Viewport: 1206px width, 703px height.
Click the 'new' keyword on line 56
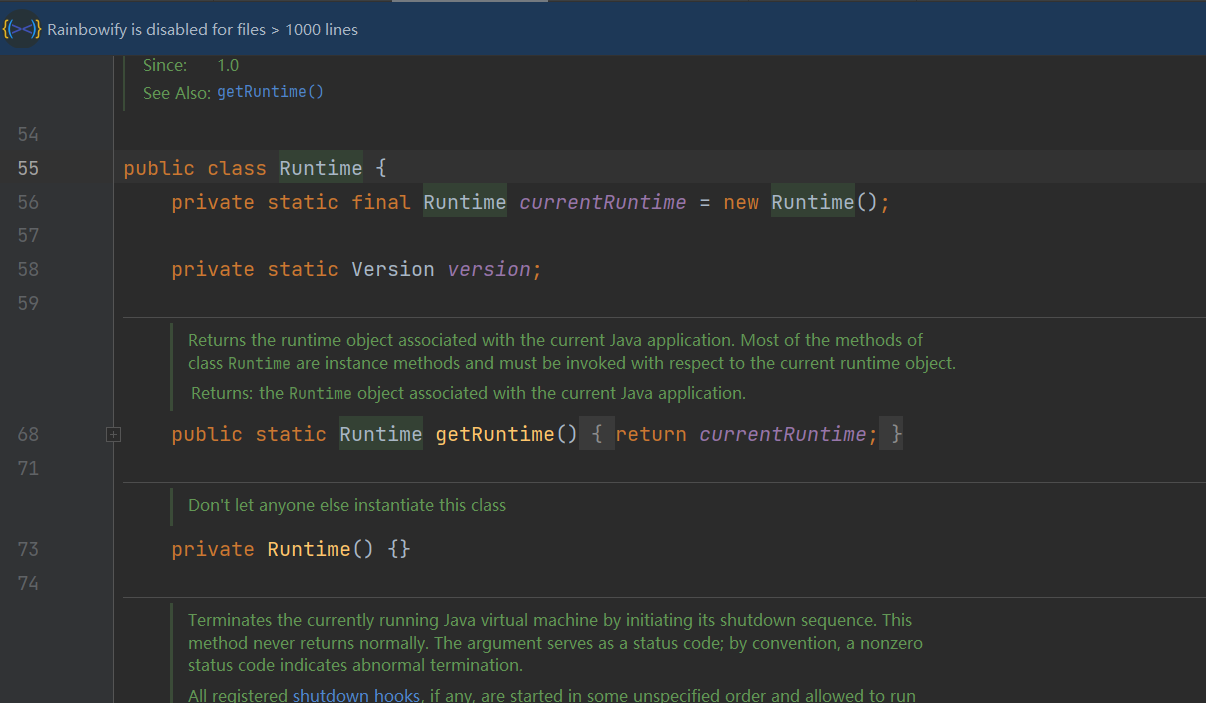pos(741,202)
